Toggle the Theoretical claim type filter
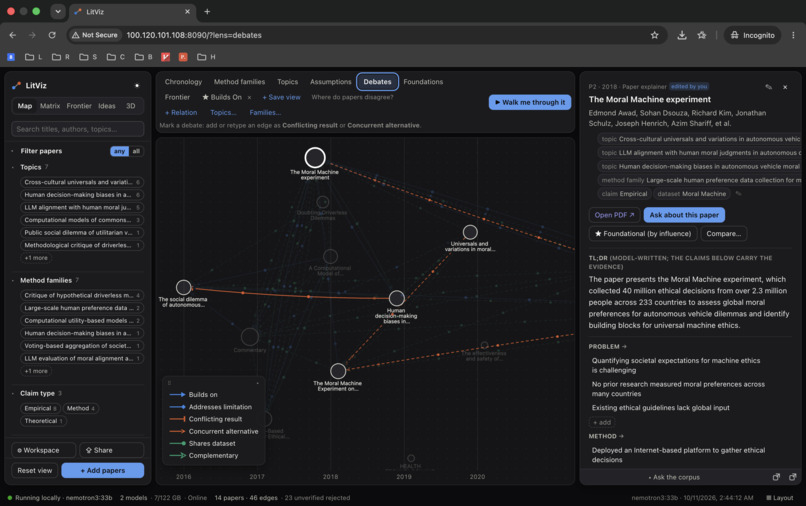Screen dimensions: 806x506 [x=43, y=421]
